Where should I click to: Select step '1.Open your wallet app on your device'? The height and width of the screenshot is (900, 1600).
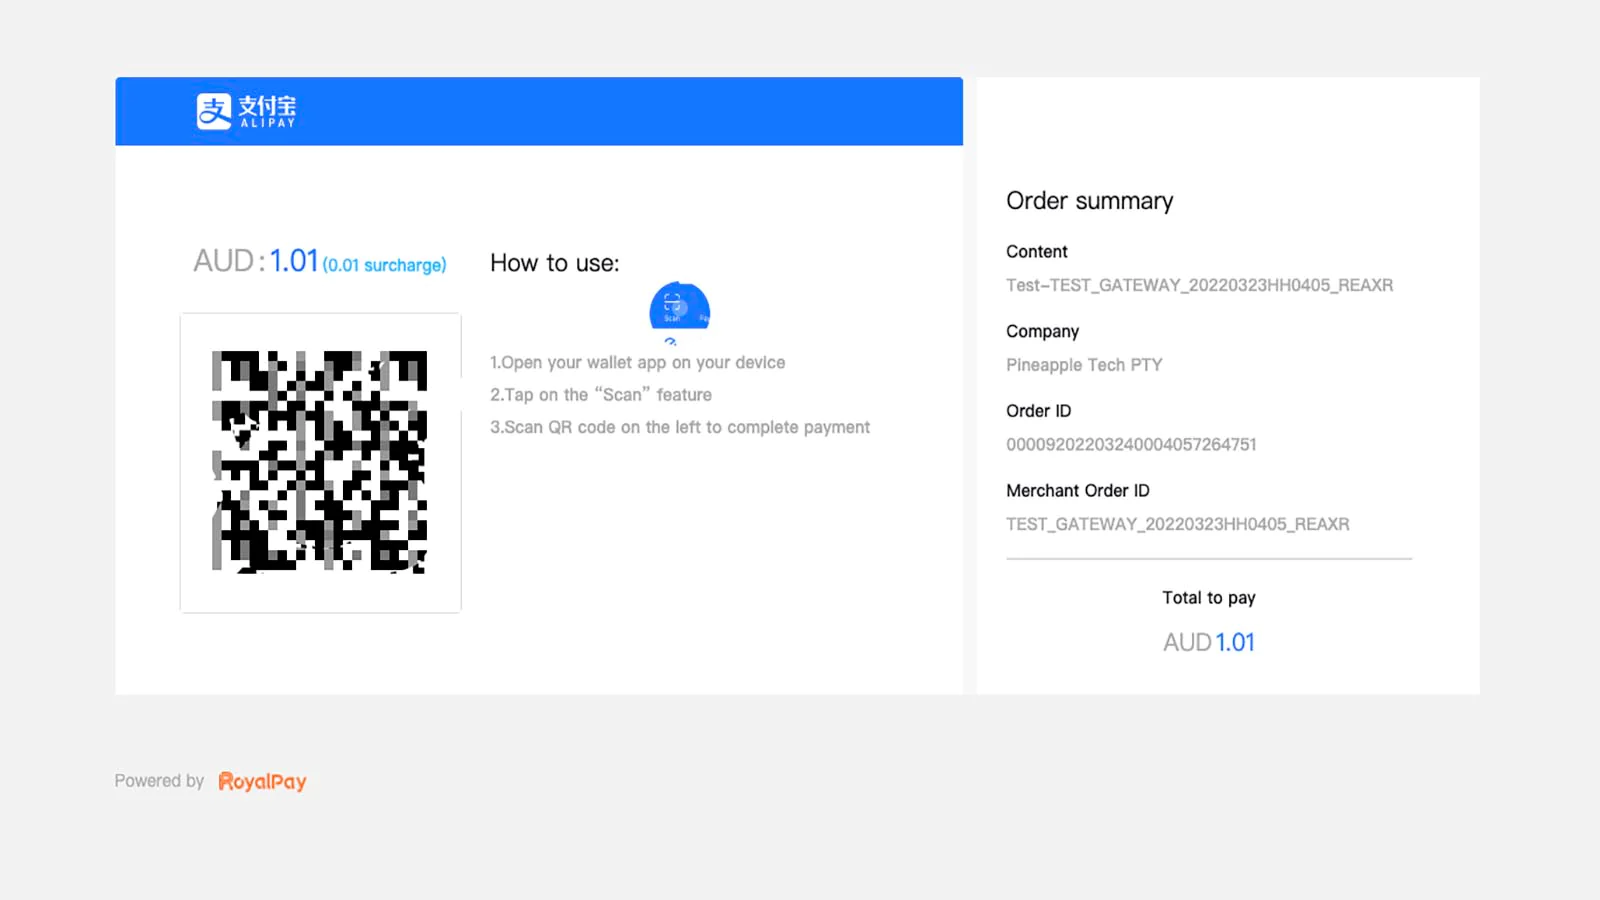coord(638,363)
